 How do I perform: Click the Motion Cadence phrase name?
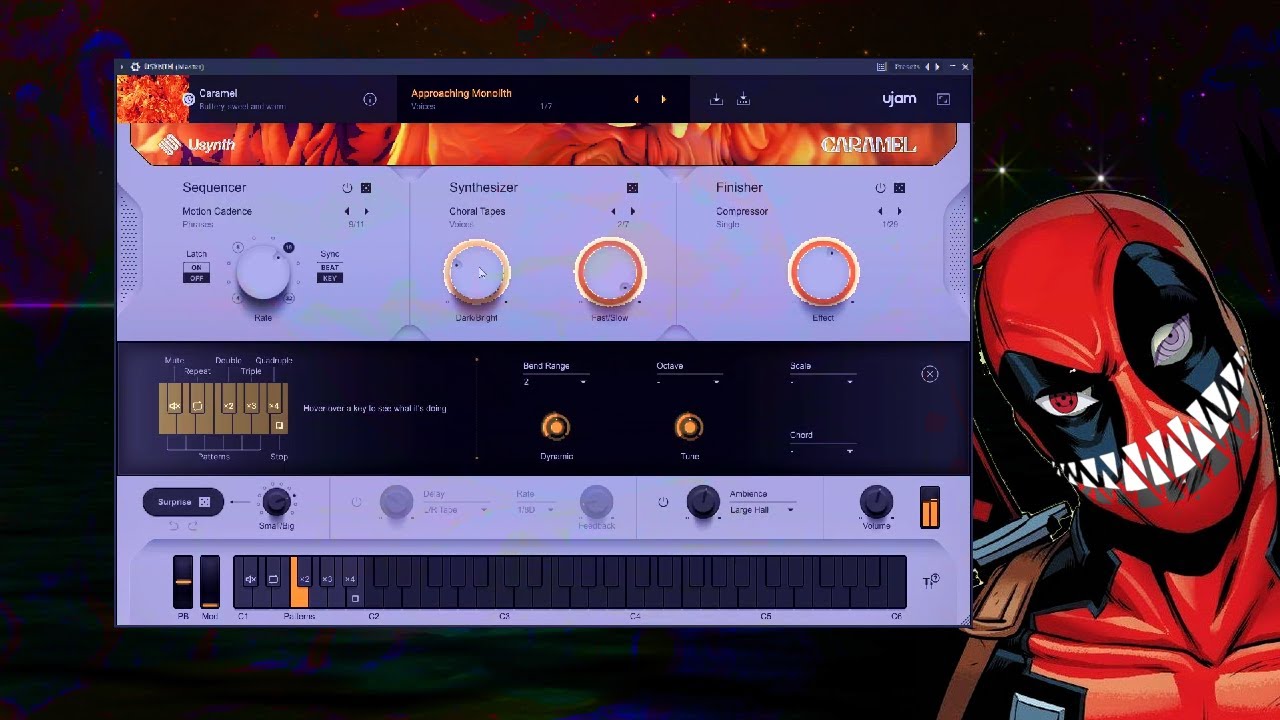[217, 211]
